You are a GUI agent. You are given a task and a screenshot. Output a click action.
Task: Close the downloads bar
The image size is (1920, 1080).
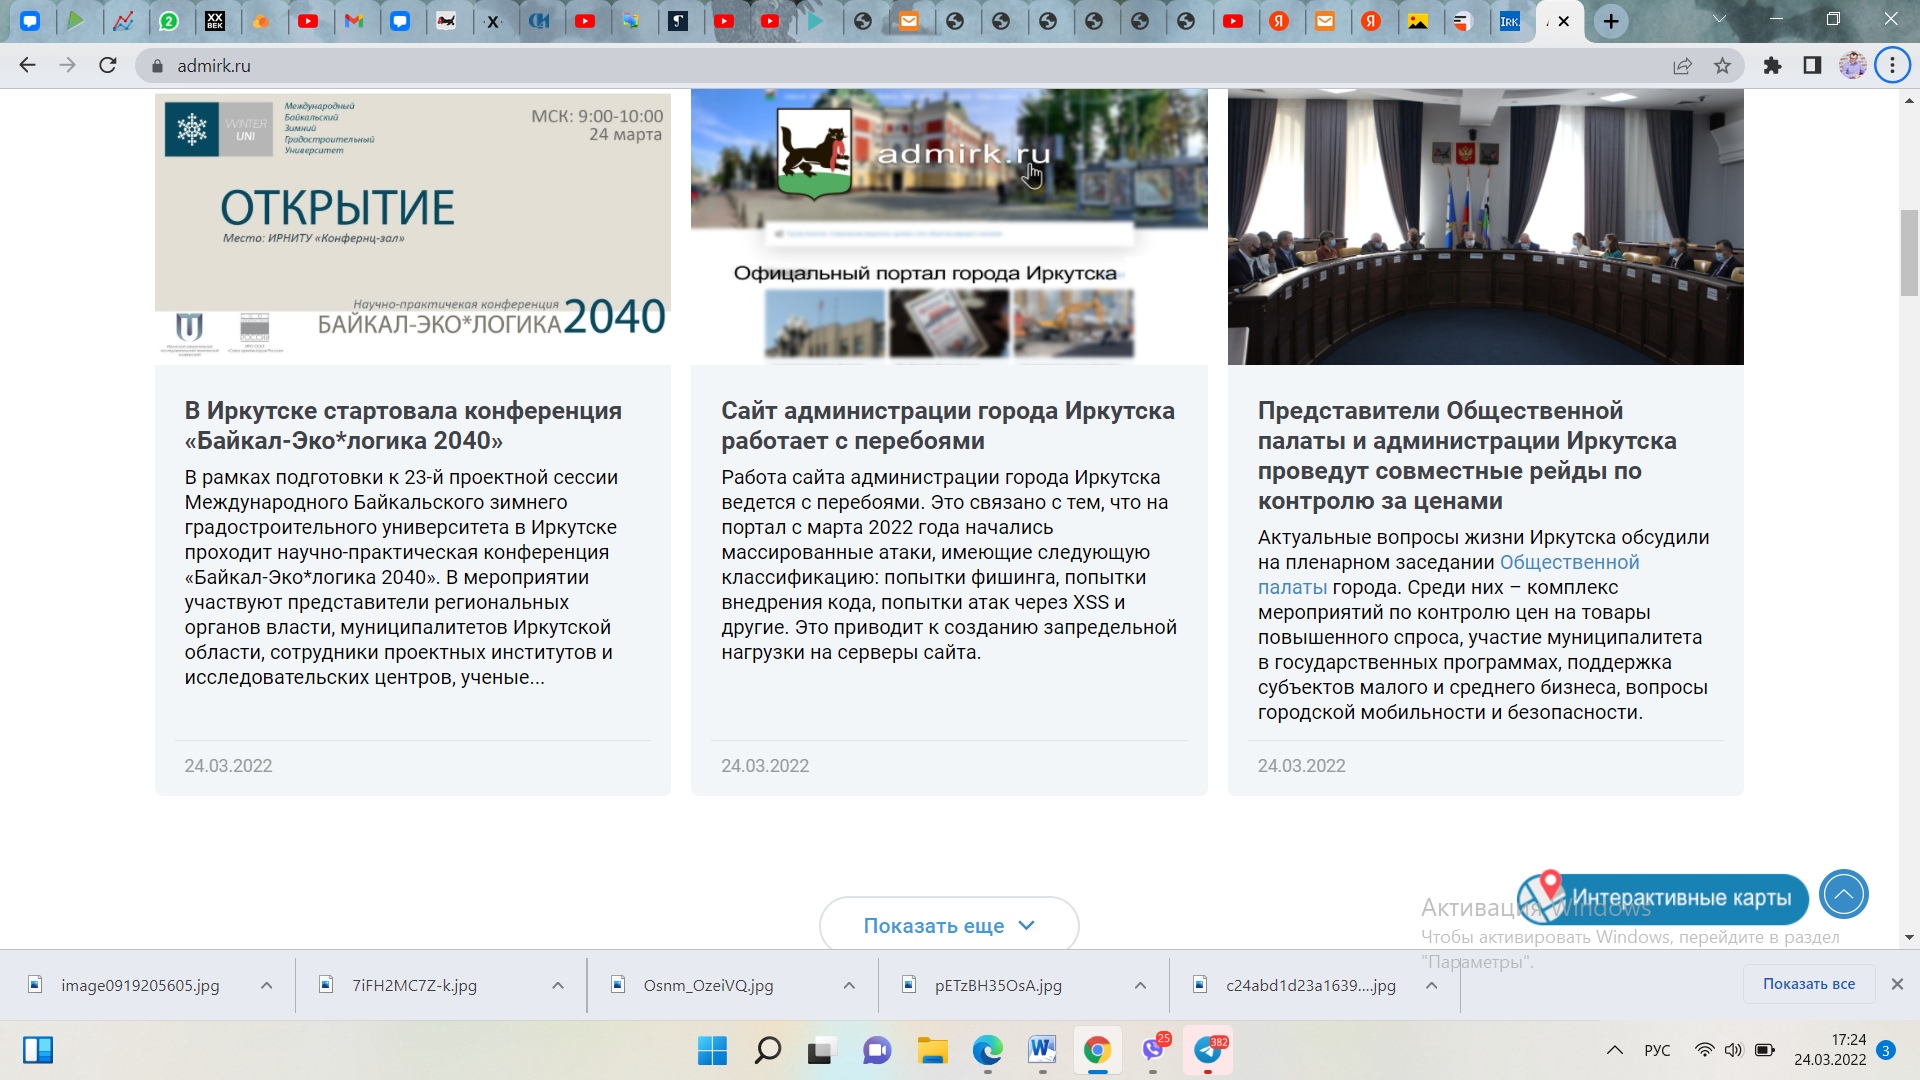click(1897, 984)
